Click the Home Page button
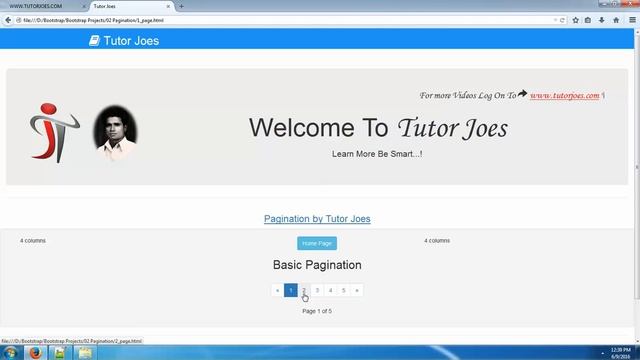The height and width of the screenshot is (360, 640). (x=317, y=243)
